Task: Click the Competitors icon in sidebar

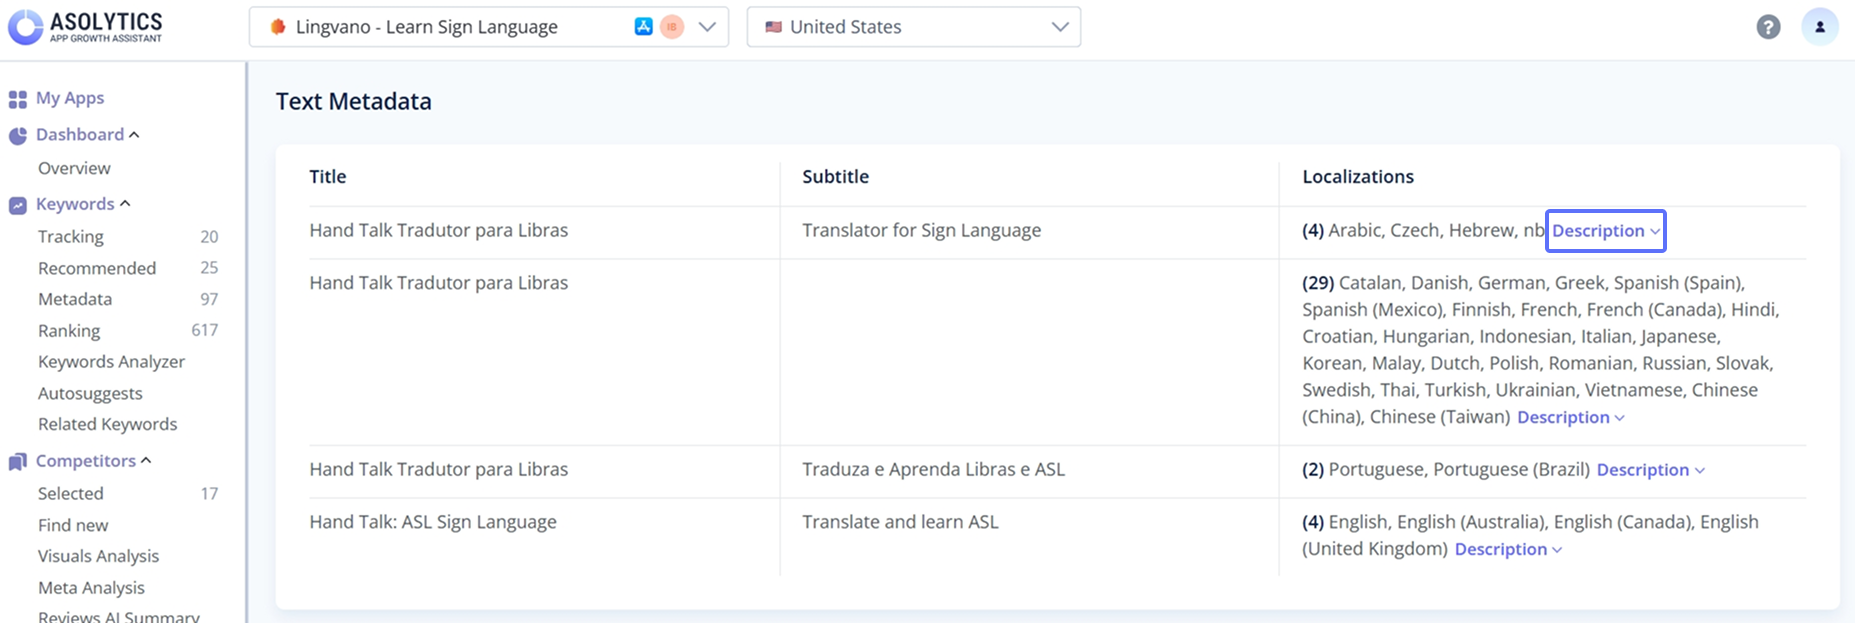Action: click(x=17, y=462)
